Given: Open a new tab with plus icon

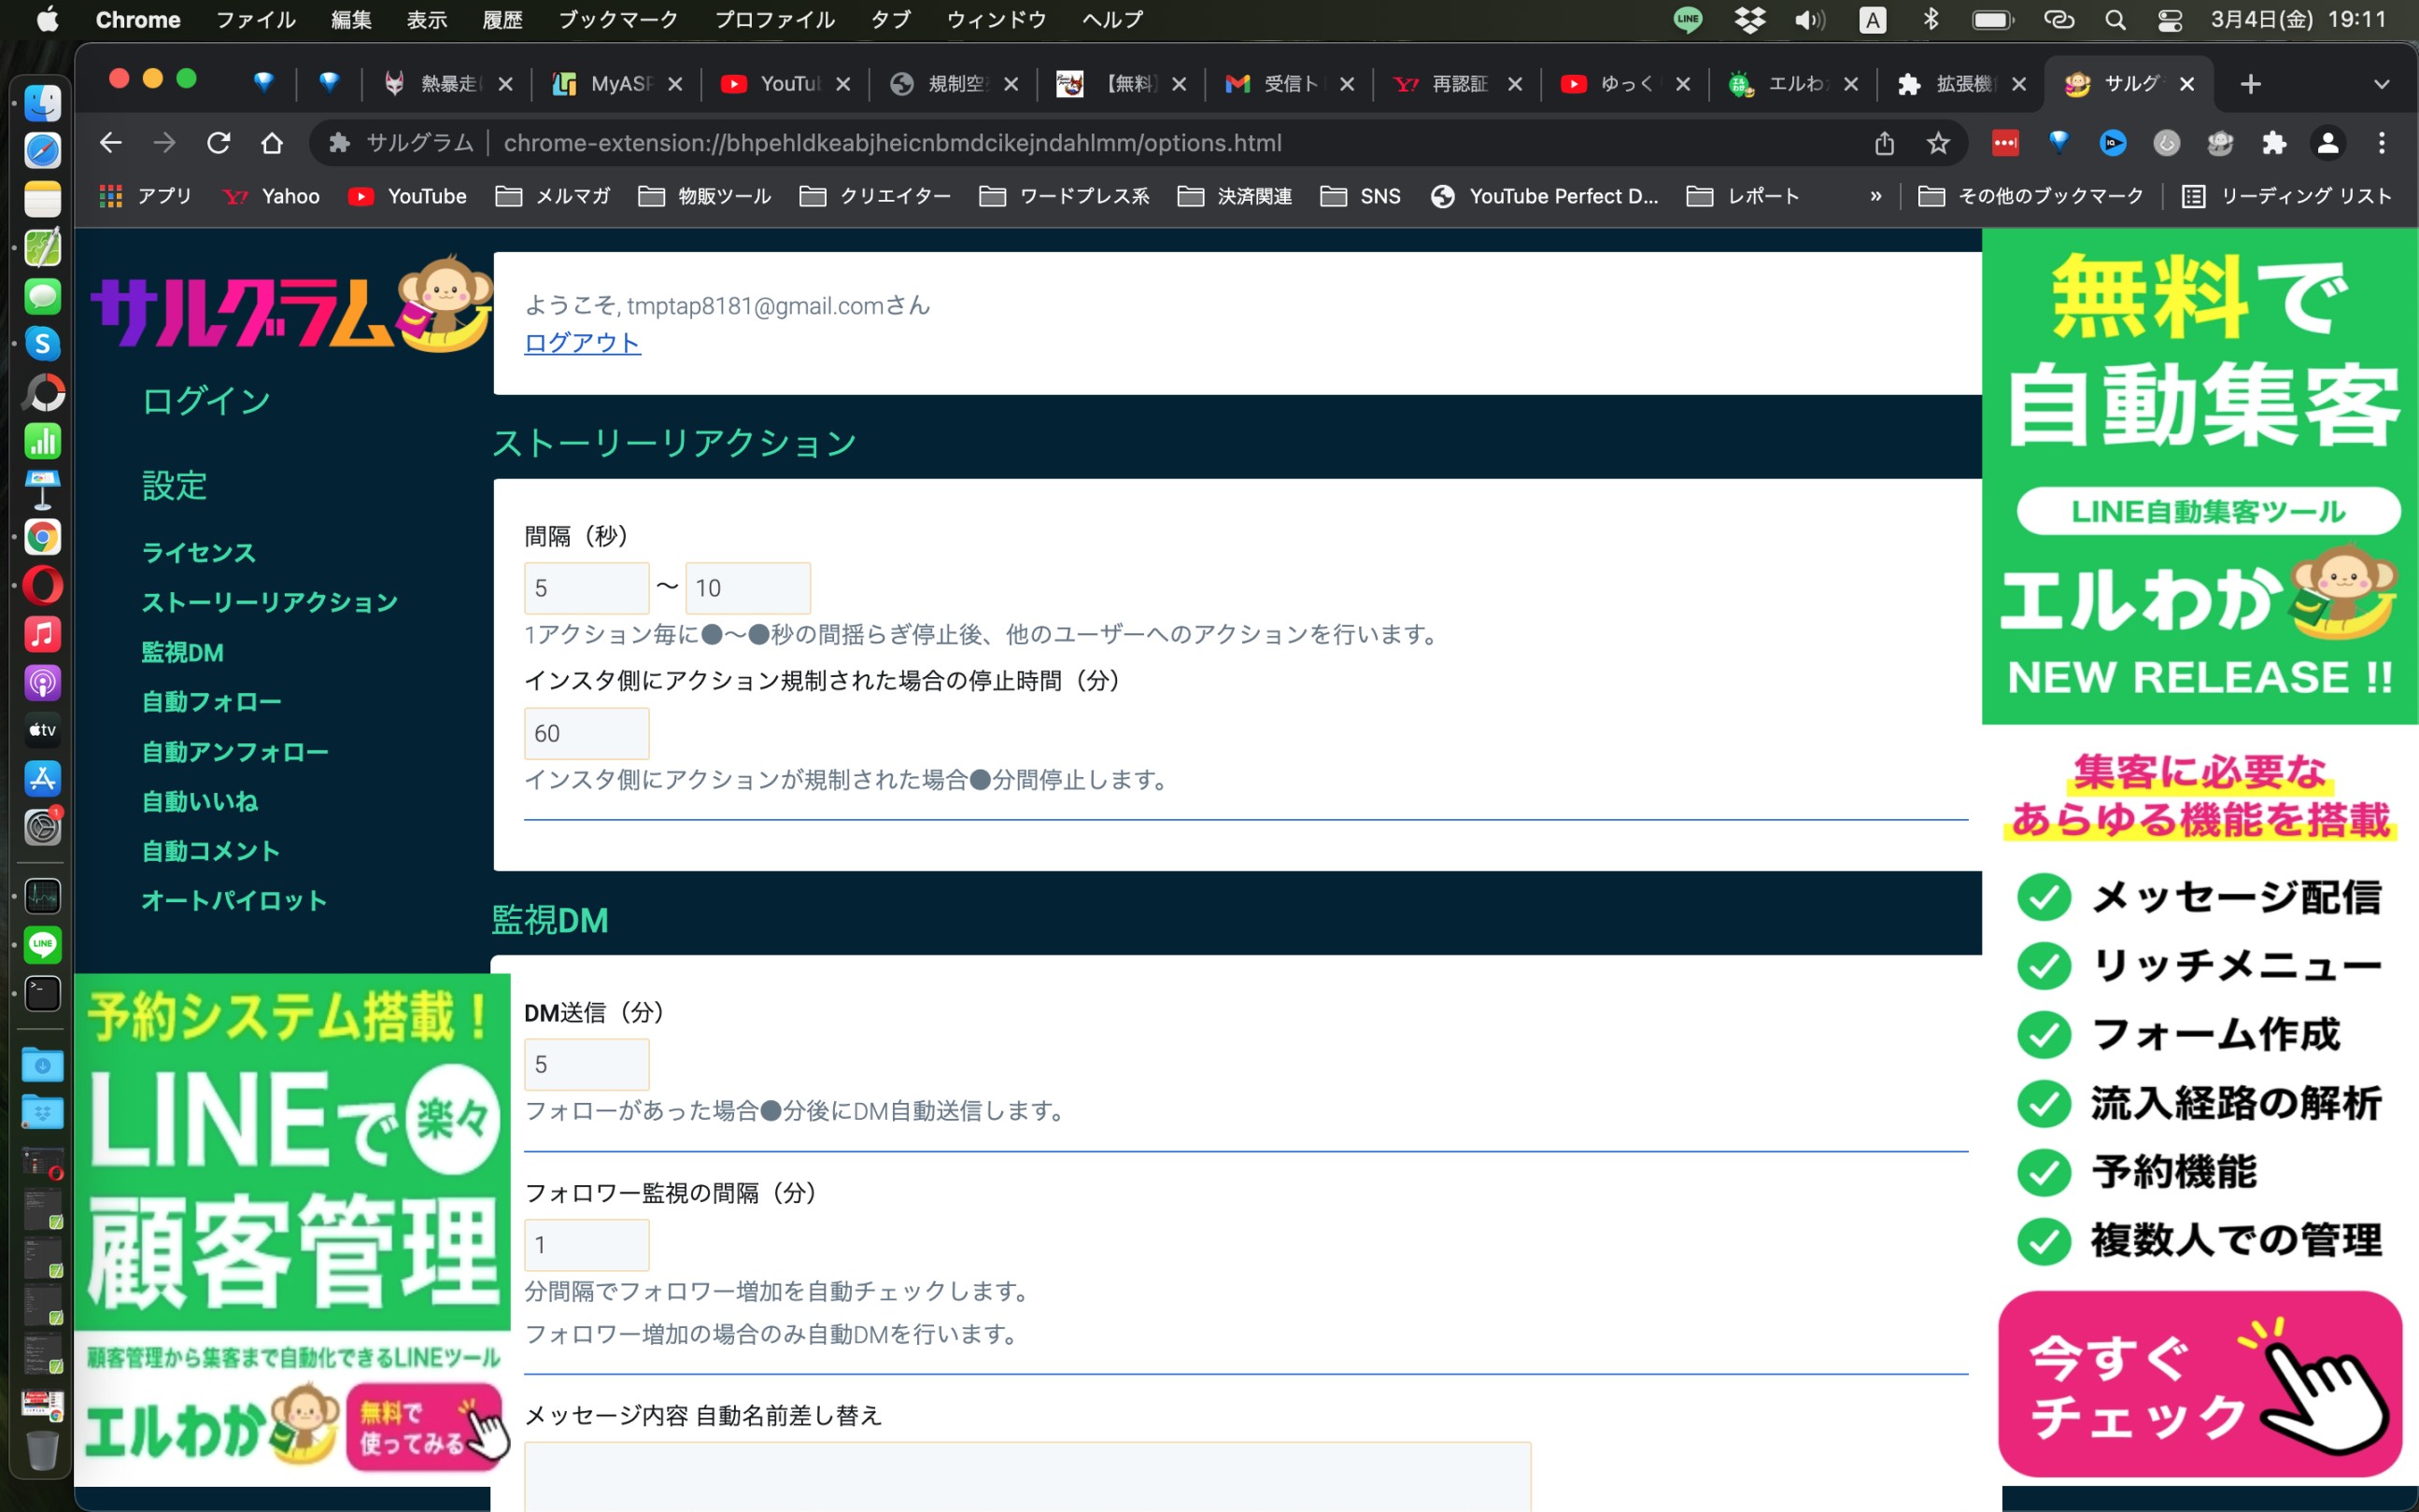Looking at the screenshot, I should click(x=2250, y=84).
